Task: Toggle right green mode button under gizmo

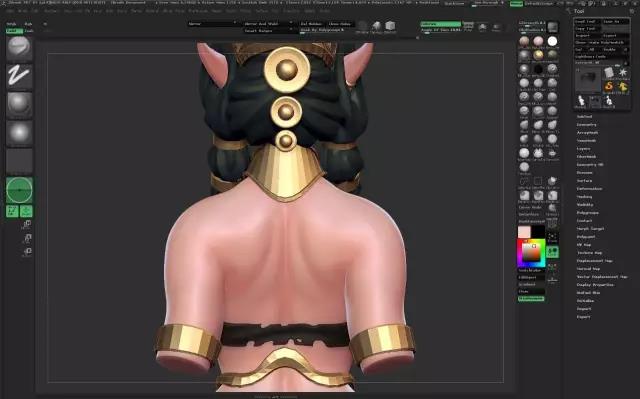Action: [27, 211]
